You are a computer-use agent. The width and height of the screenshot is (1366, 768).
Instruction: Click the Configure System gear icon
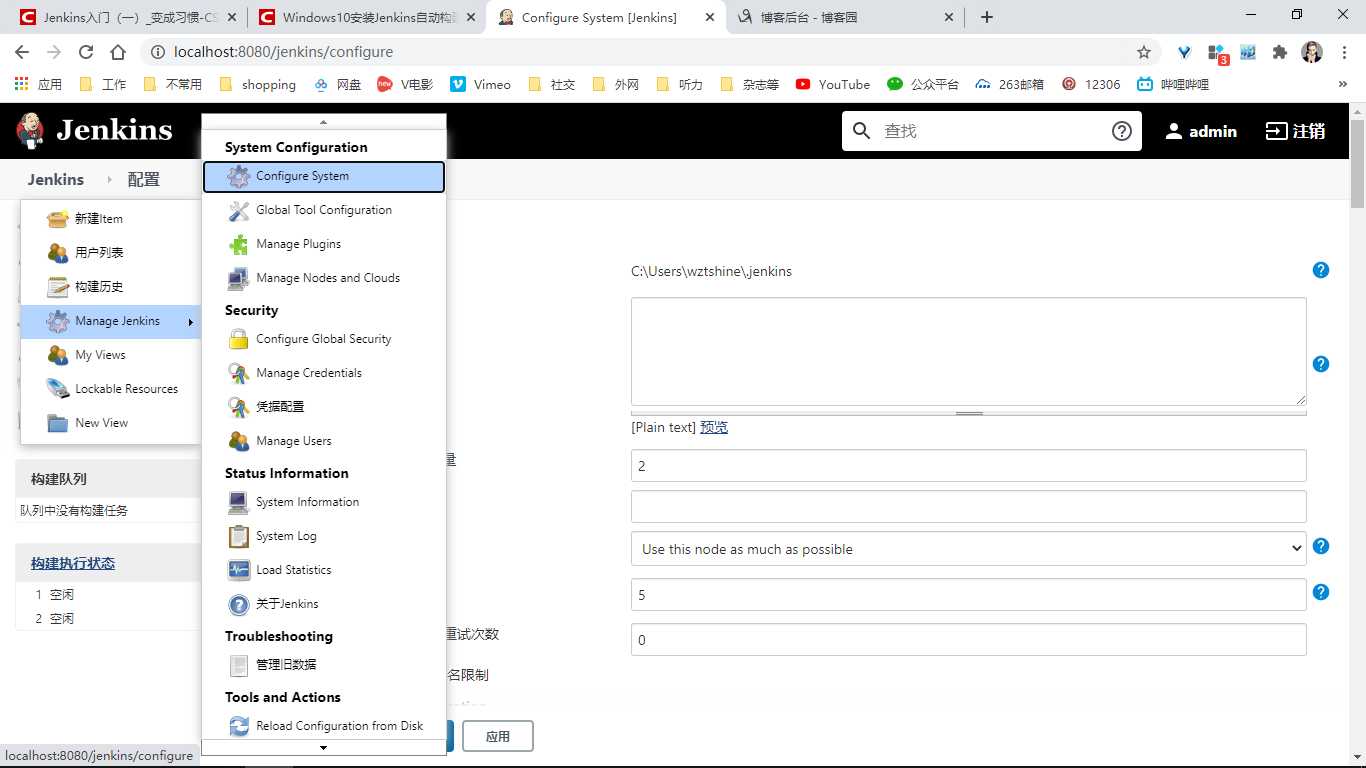(x=238, y=177)
